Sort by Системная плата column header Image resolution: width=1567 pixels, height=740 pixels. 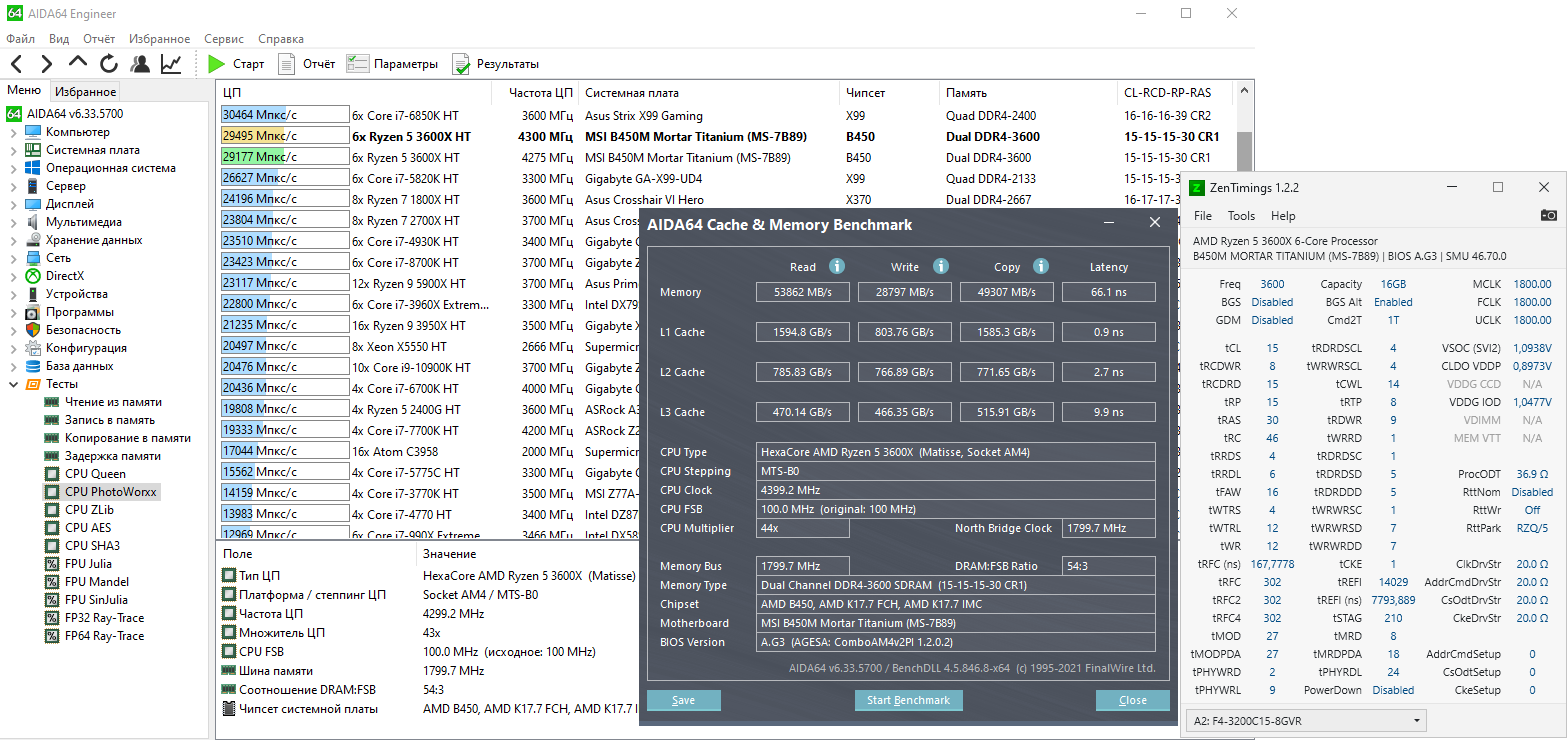click(708, 93)
